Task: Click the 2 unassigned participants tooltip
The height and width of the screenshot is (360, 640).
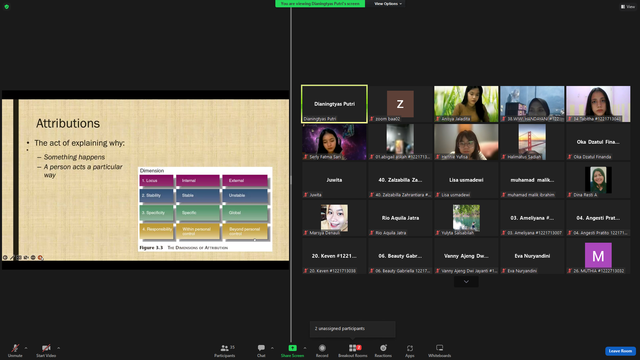Action: tap(353, 329)
